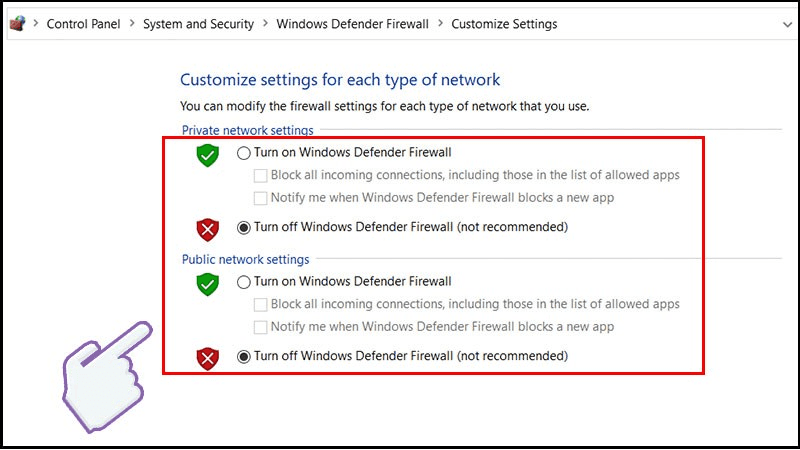Click green shield icon under Private network settings
Image resolution: width=800 pixels, height=450 pixels.
coord(207,155)
